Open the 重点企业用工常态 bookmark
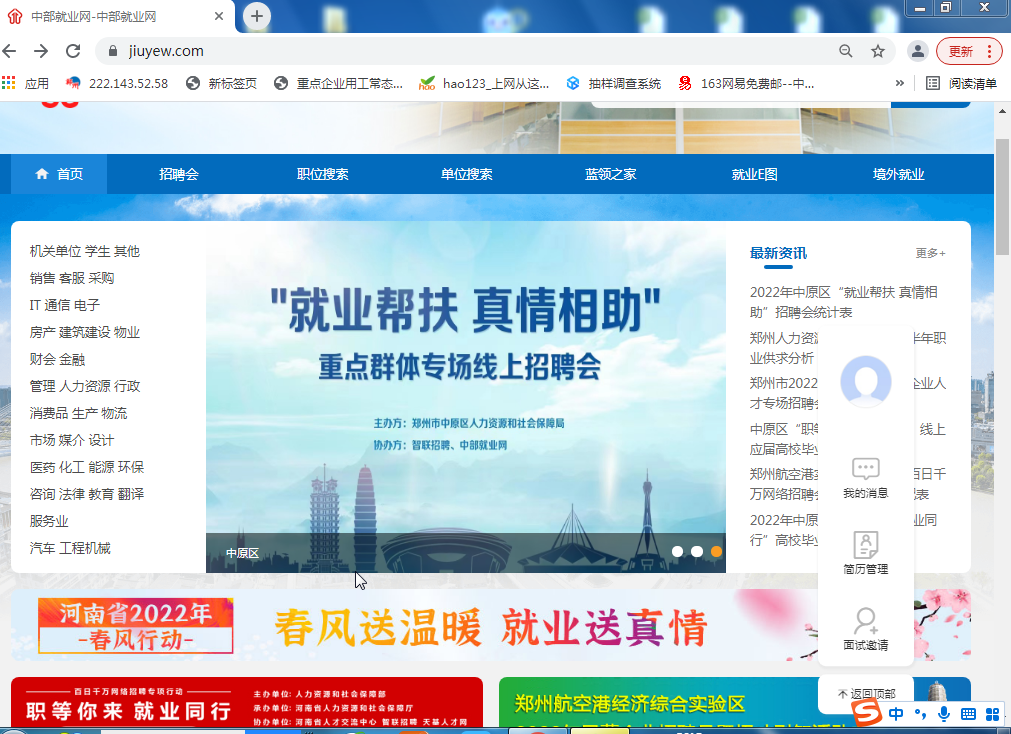Viewport: 1011px width, 734px height. [x=339, y=83]
